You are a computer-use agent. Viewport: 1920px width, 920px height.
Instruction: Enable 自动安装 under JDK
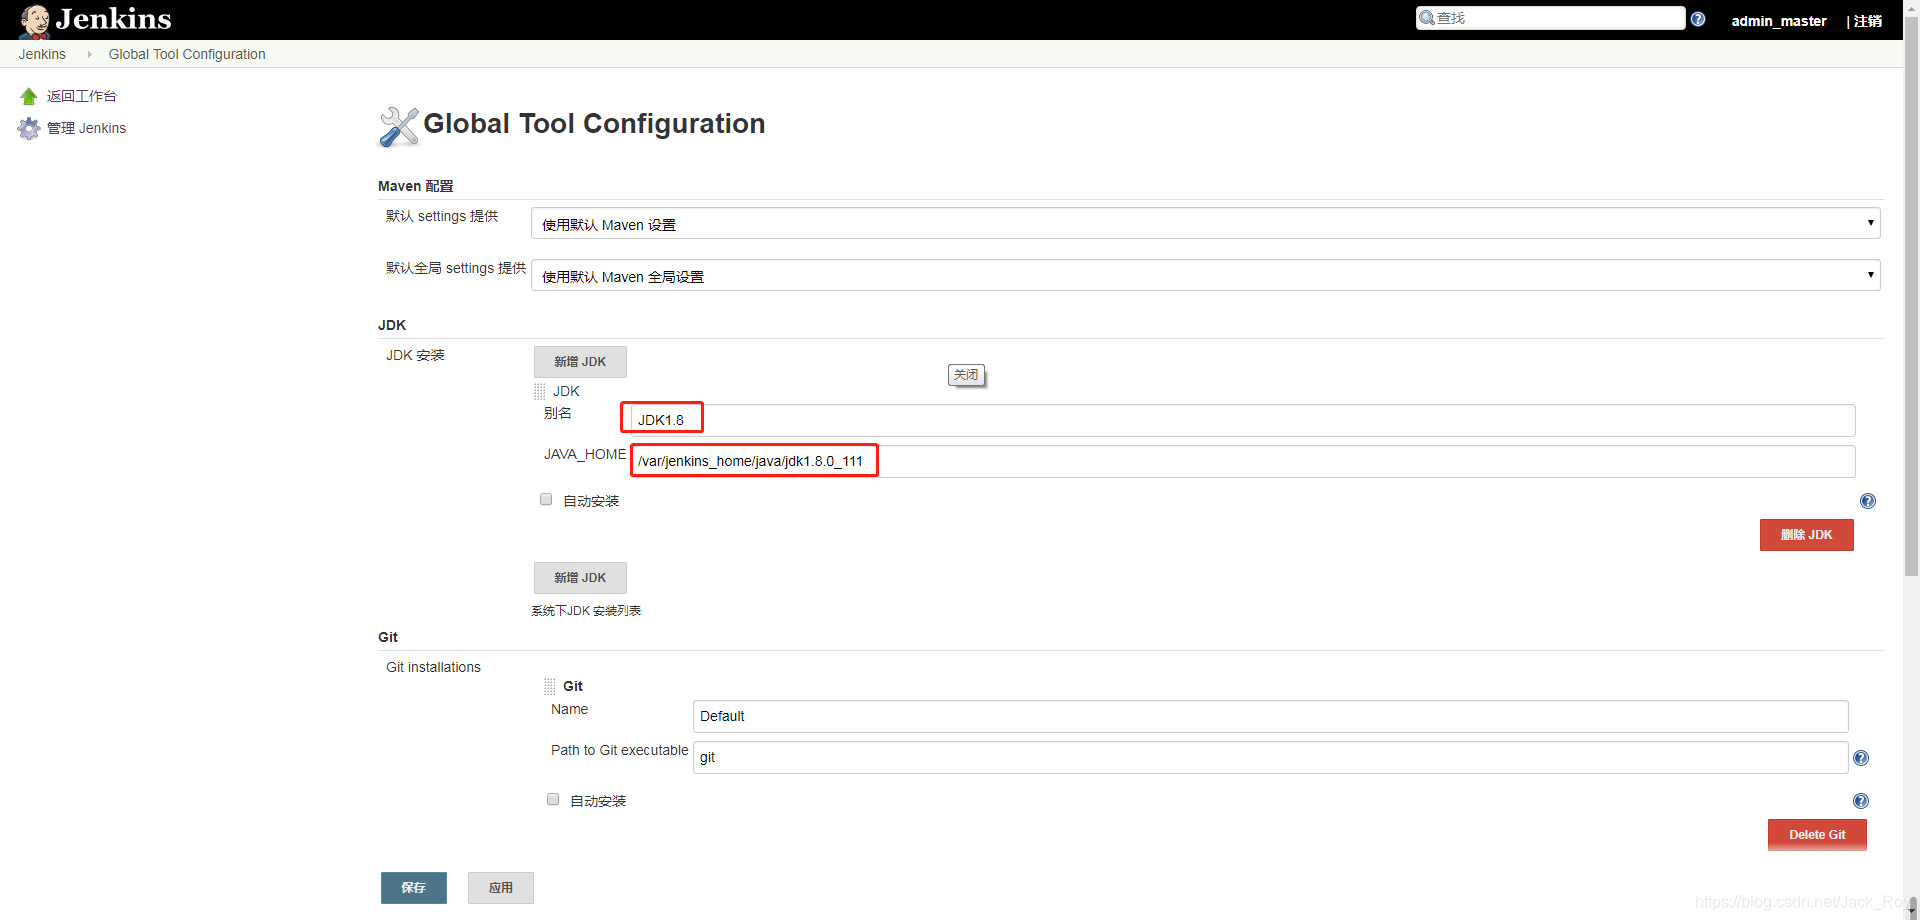click(x=546, y=499)
